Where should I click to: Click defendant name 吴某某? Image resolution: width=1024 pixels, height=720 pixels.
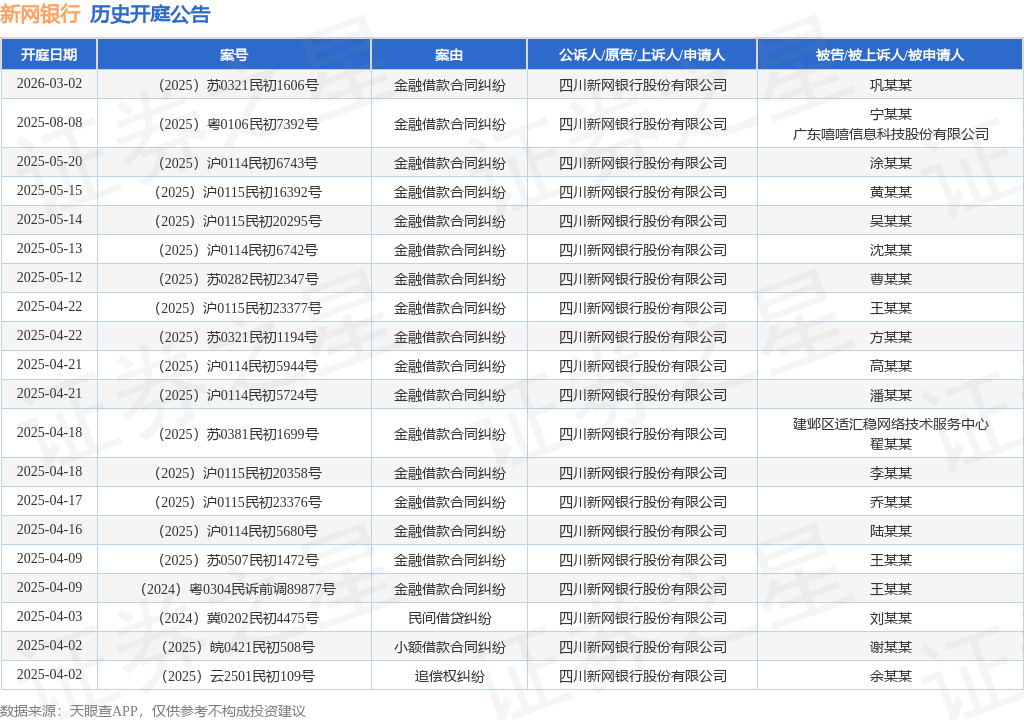(890, 221)
